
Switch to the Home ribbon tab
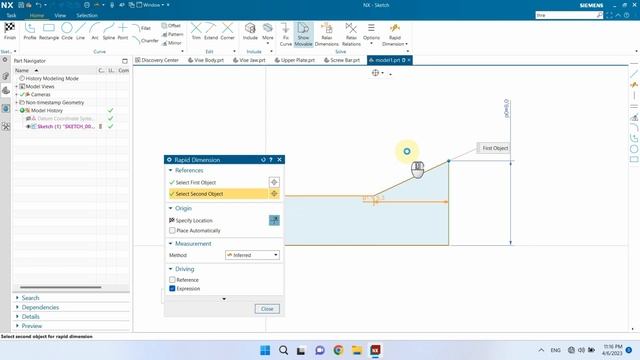click(37, 16)
